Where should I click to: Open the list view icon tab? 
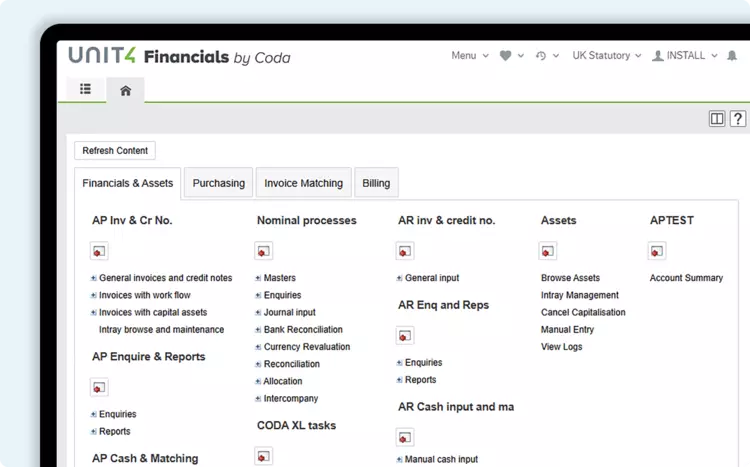86,89
